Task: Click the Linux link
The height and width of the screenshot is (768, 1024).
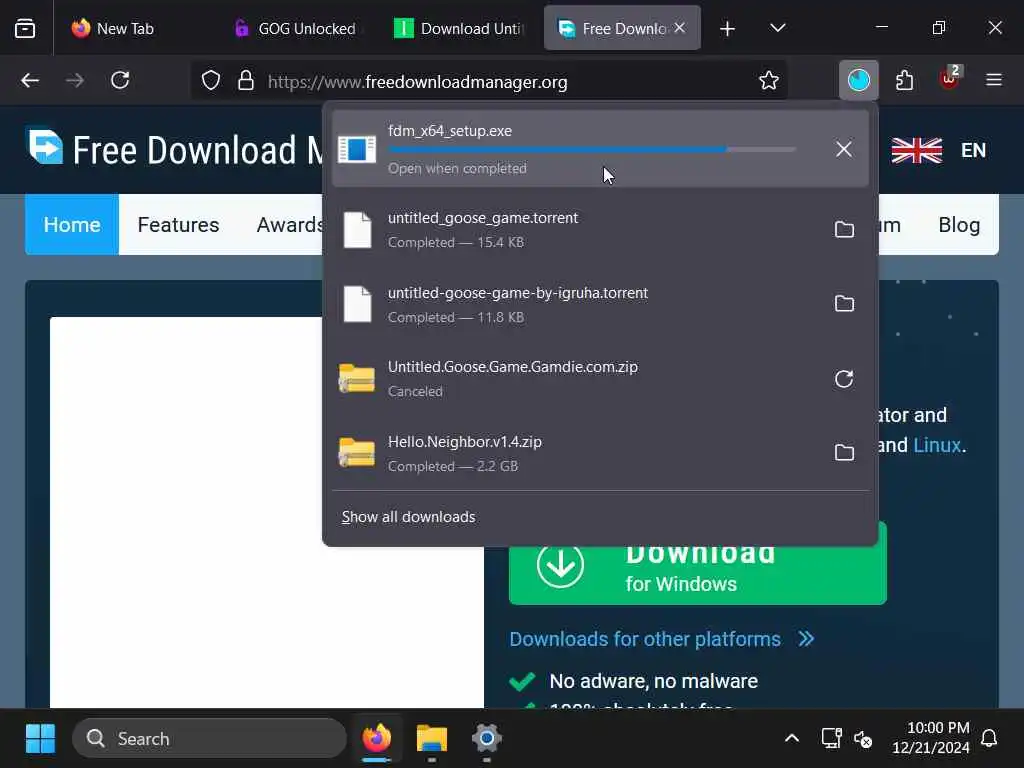Action: (x=937, y=445)
